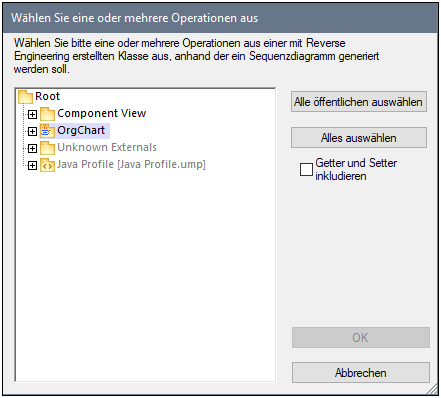The image size is (441, 398).
Task: Confirm with the OK button
Action: tap(361, 337)
